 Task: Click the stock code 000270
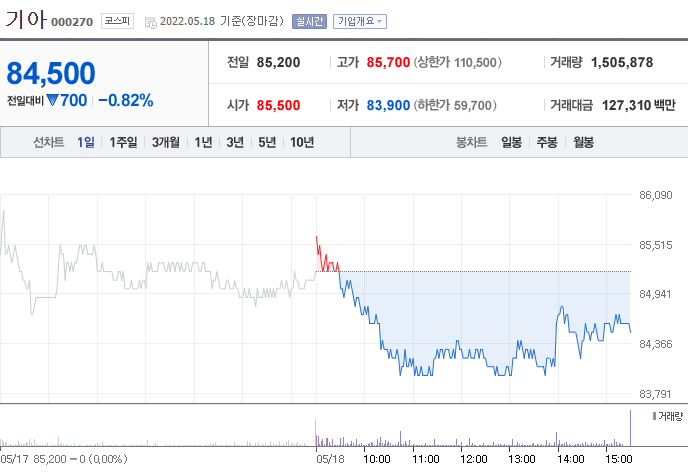72,22
